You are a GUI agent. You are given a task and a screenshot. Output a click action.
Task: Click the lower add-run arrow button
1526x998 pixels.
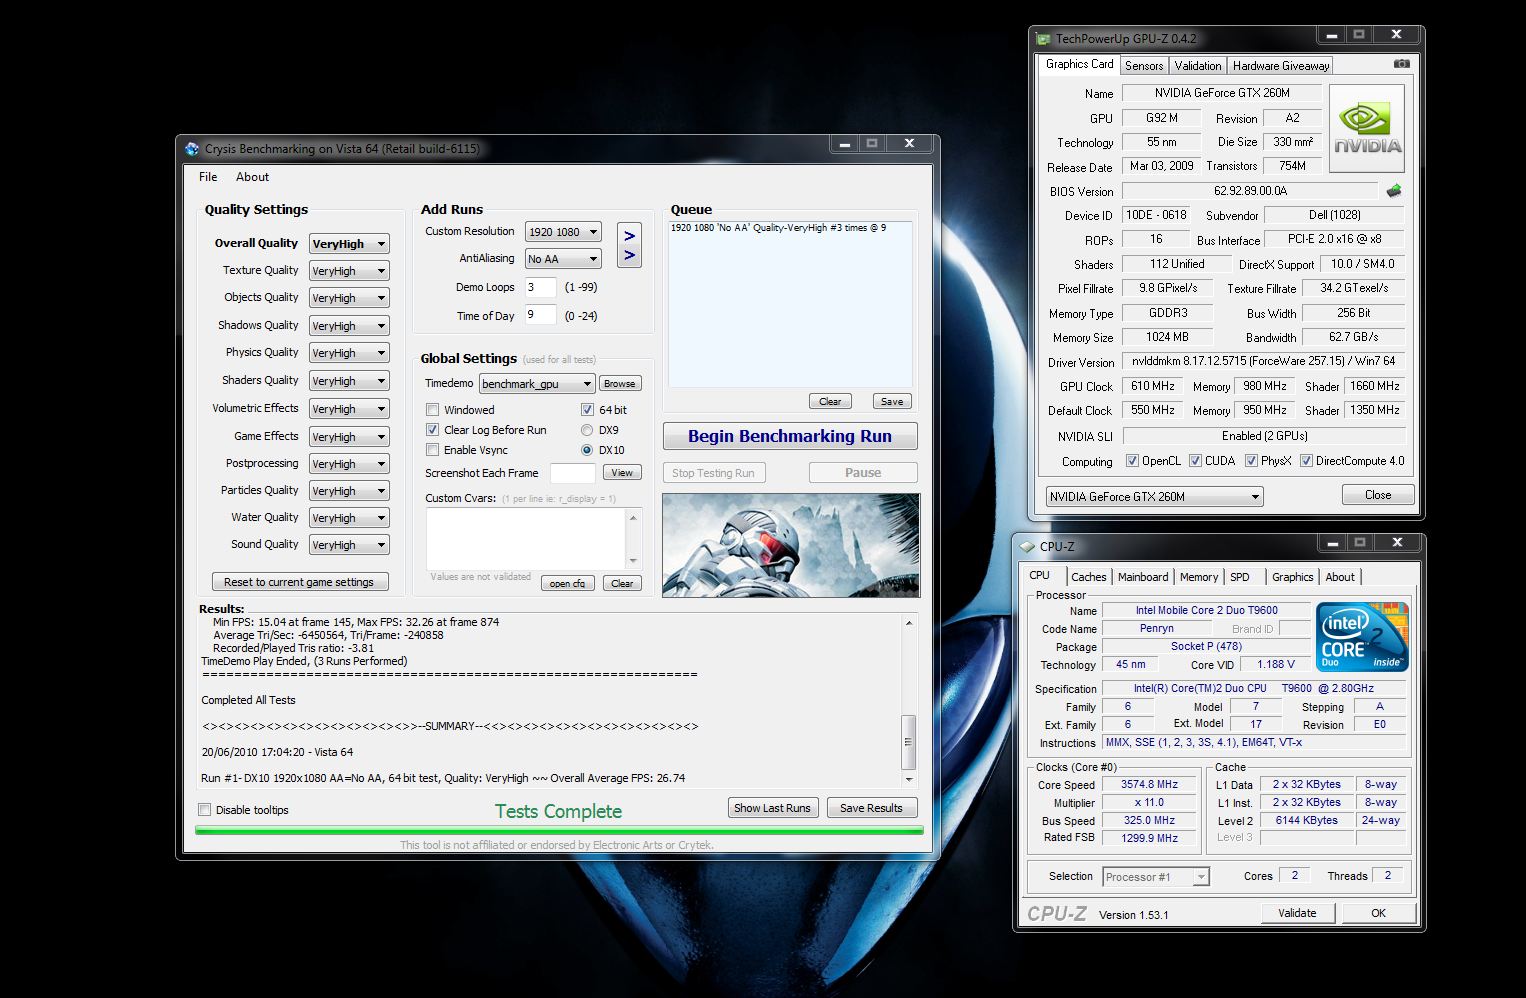[x=629, y=256]
